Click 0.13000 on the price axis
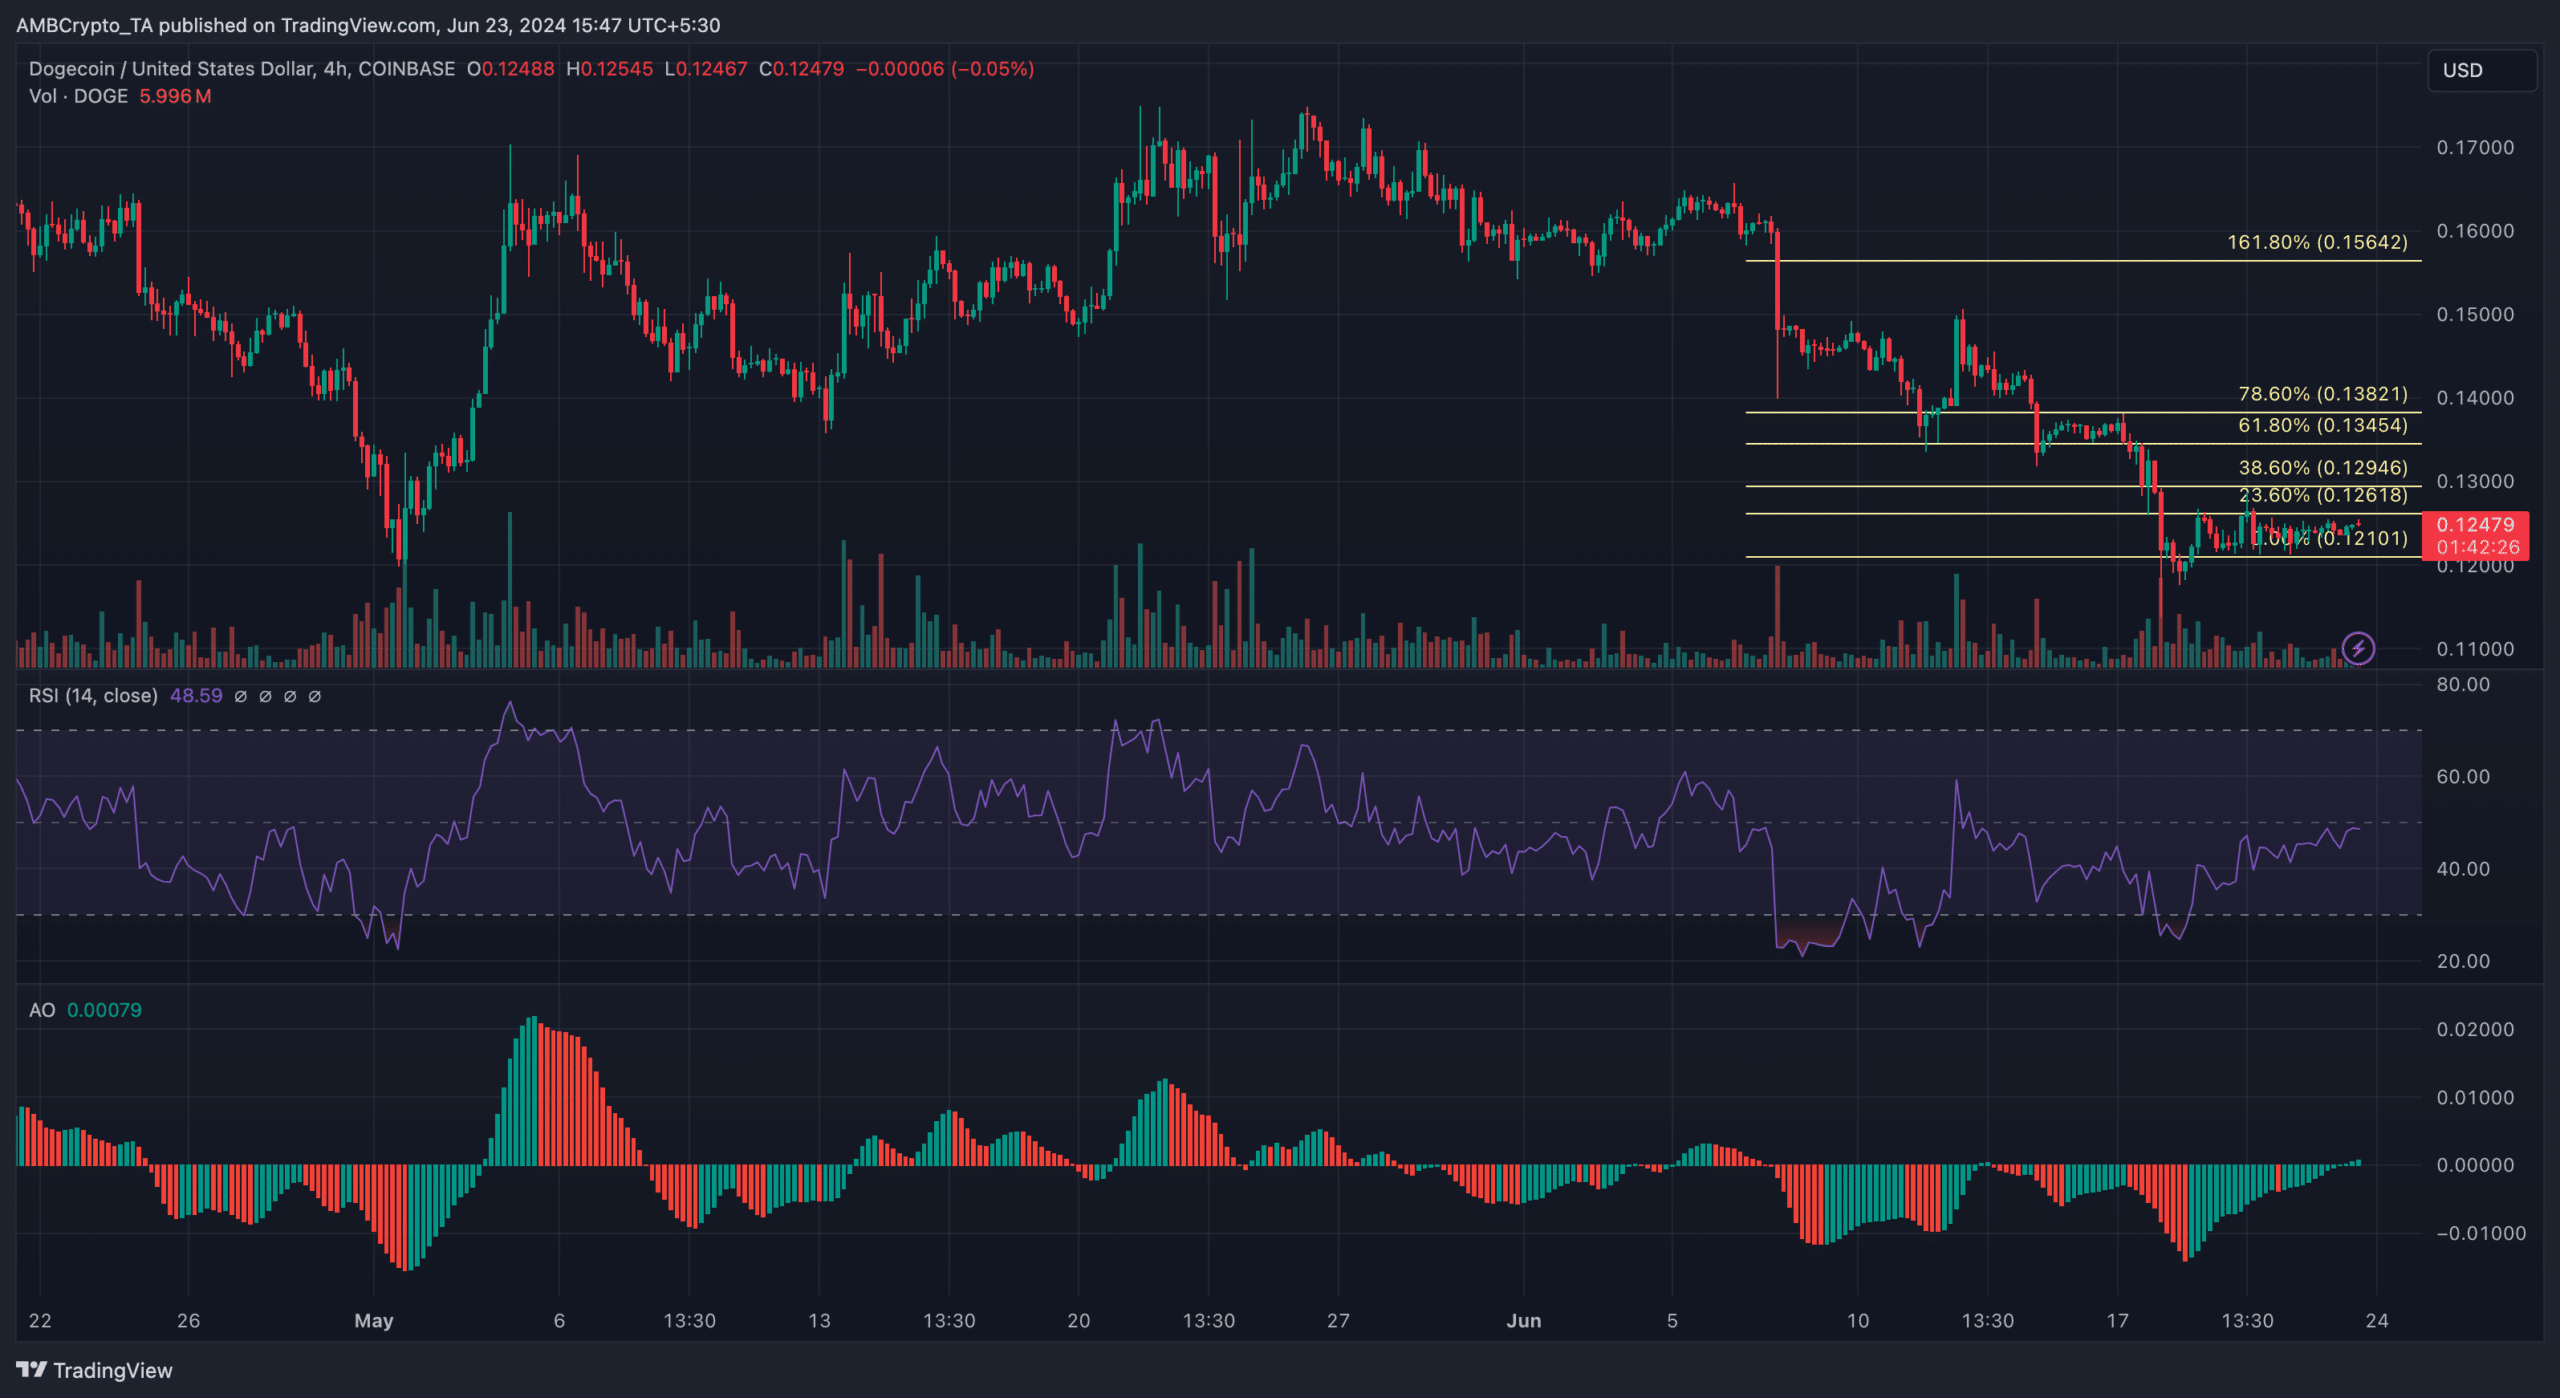2560x1398 pixels. click(2475, 481)
